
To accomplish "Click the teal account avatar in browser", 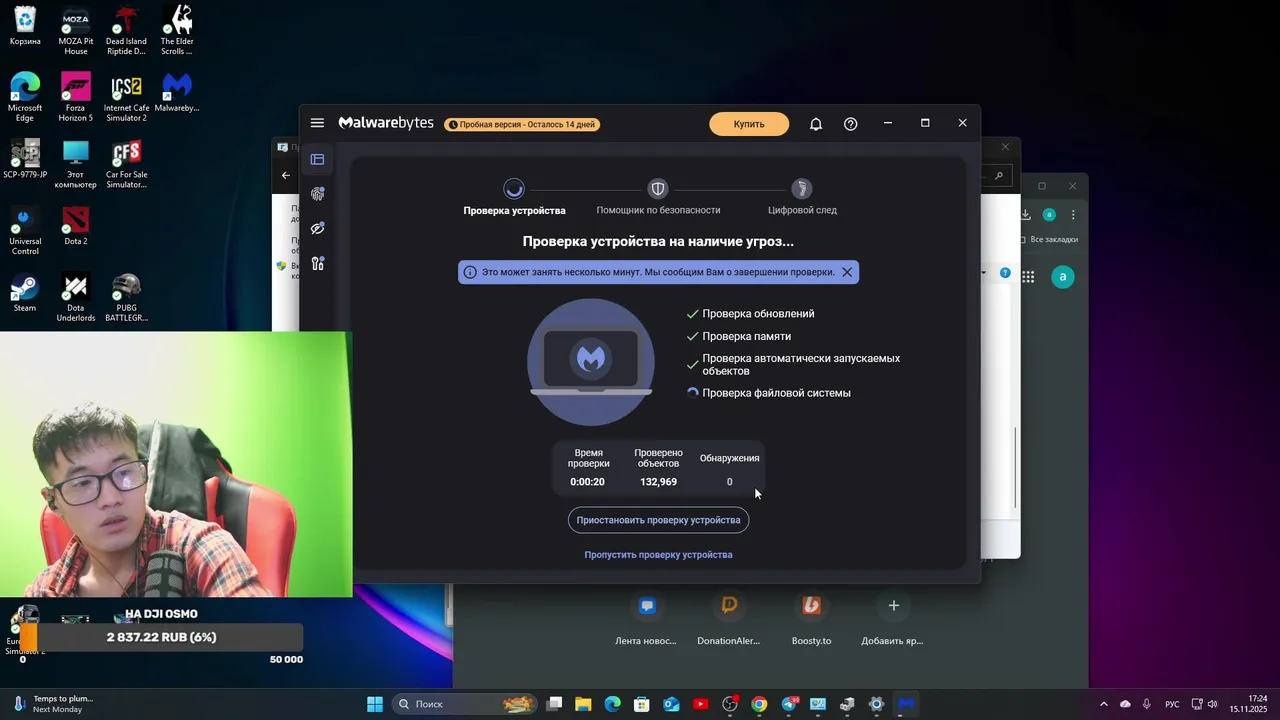I will point(1063,276).
